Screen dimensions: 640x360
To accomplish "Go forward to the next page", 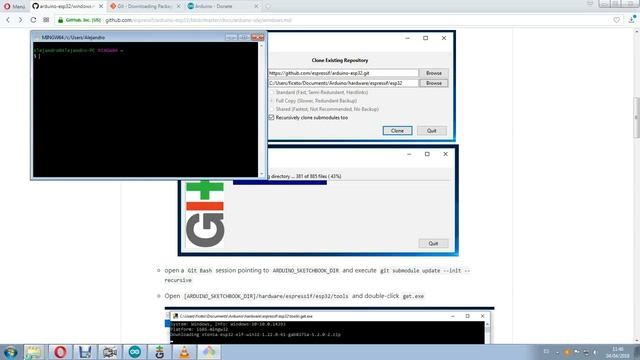I will click(20, 20).
